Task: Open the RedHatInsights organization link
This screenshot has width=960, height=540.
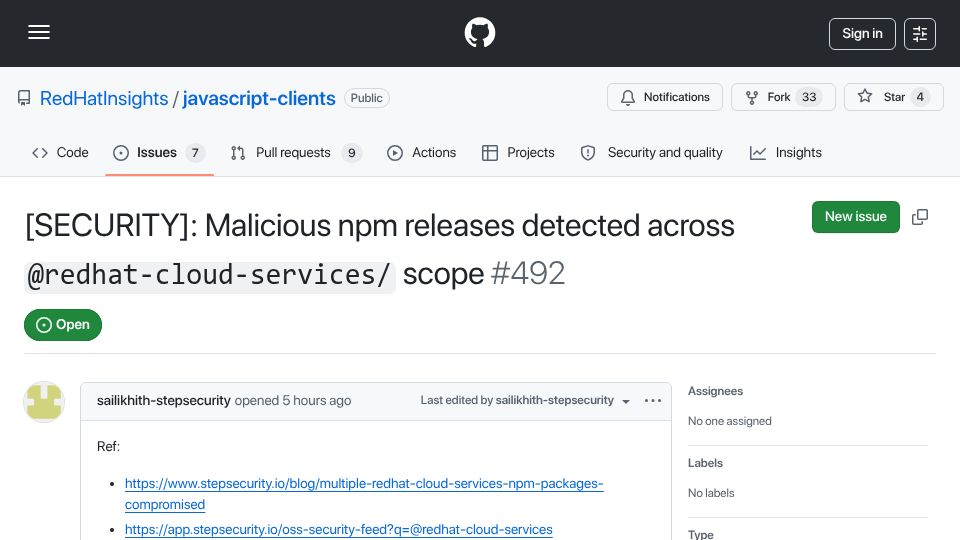Action: pyautogui.click(x=103, y=99)
